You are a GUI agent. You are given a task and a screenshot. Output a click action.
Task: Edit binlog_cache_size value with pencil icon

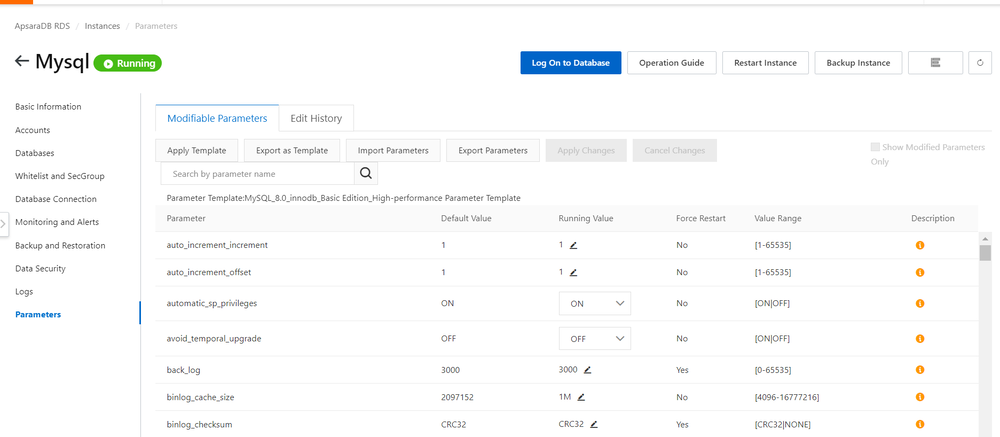[581, 397]
